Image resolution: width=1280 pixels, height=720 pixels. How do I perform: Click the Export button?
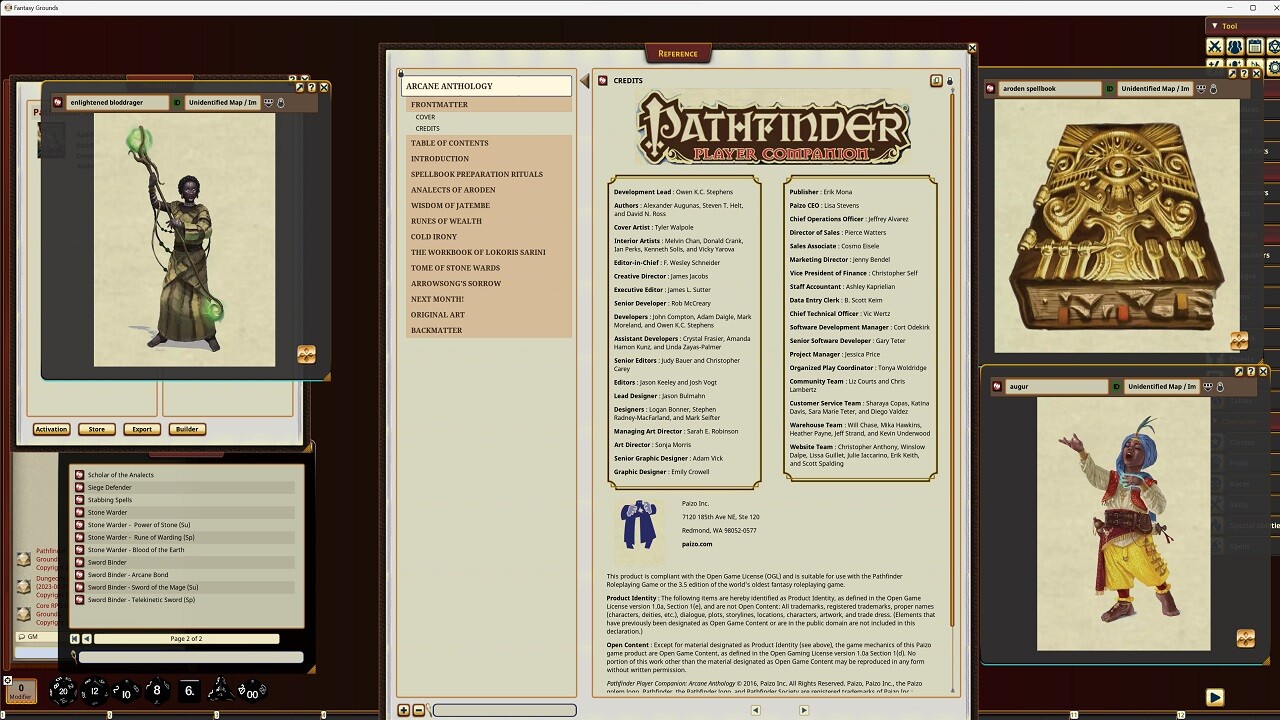coord(141,429)
